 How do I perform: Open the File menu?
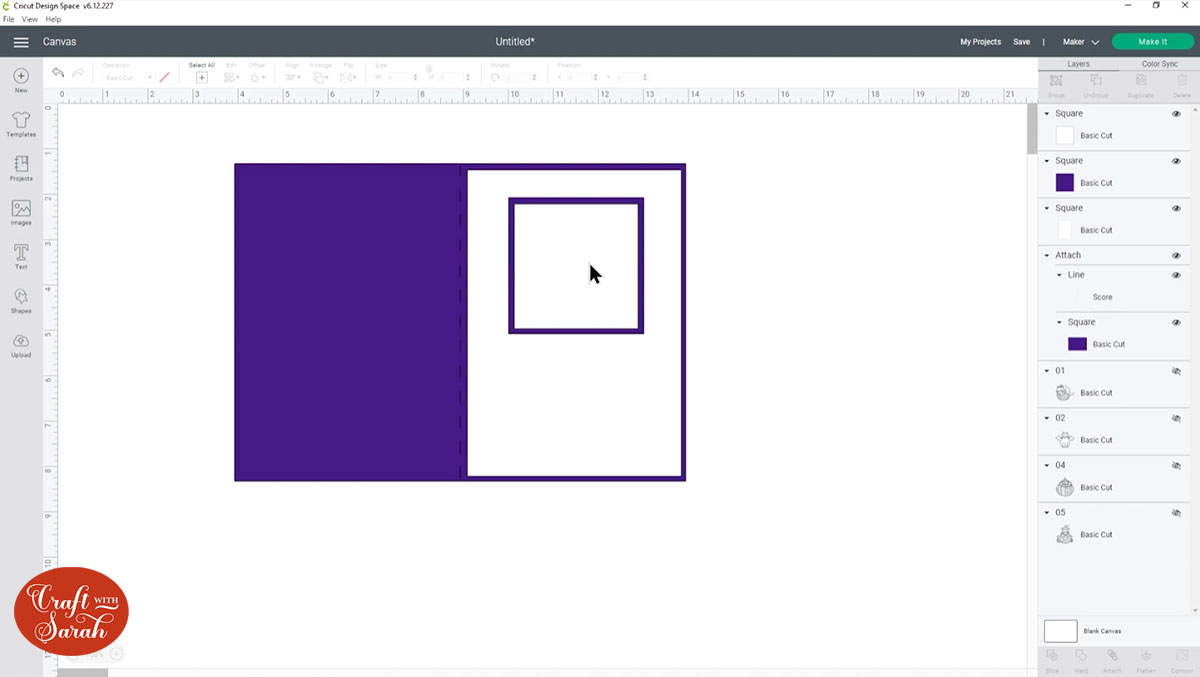(x=8, y=19)
